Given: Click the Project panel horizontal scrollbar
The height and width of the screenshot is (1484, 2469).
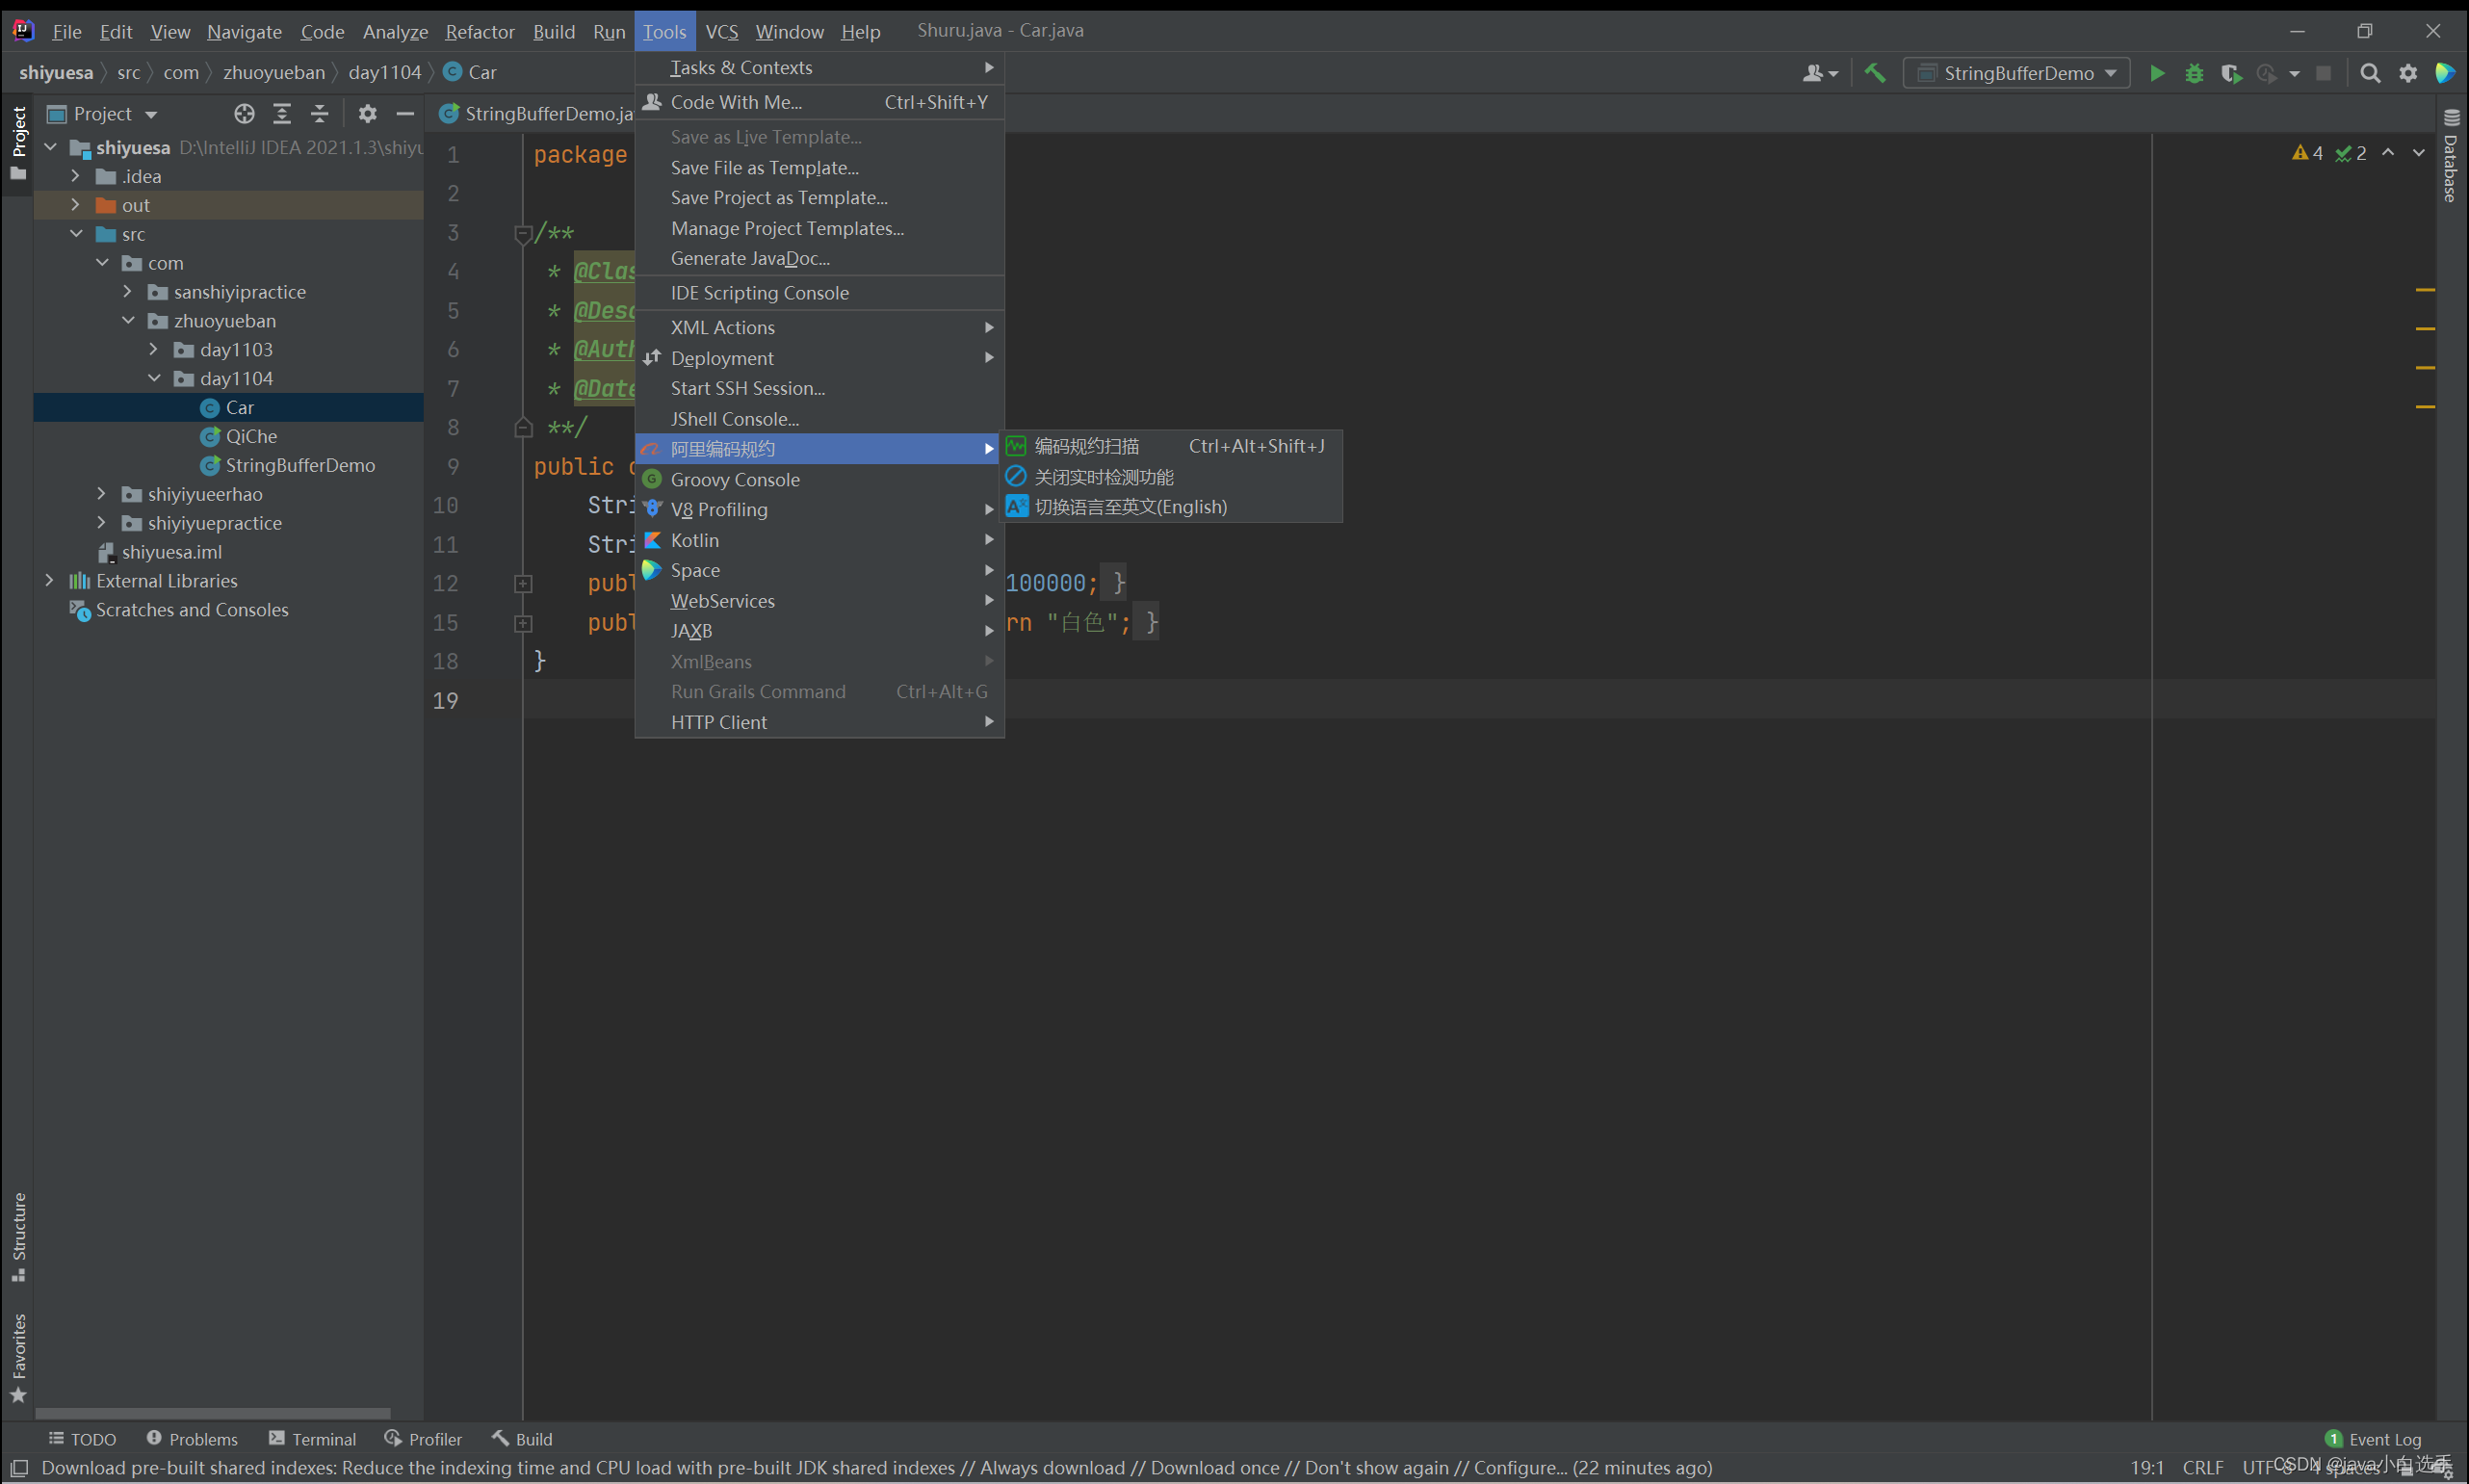Looking at the screenshot, I should pyautogui.click(x=212, y=1413).
